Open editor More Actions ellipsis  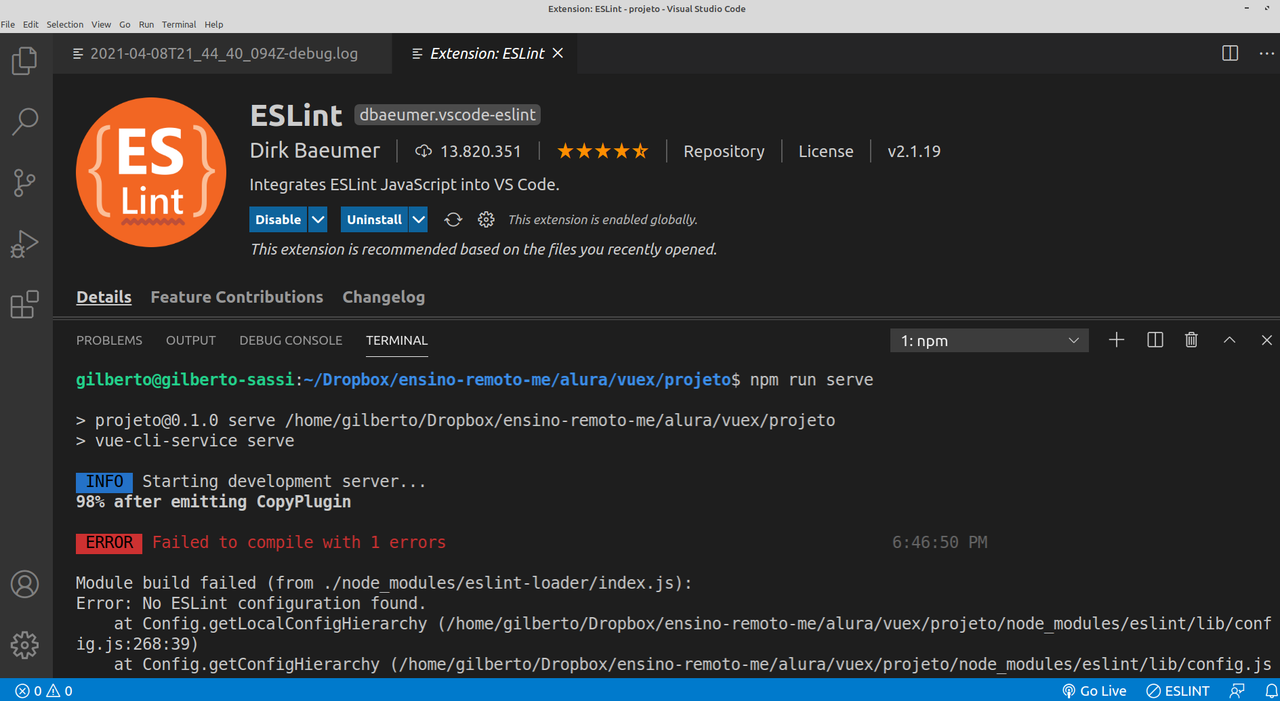(1266, 53)
